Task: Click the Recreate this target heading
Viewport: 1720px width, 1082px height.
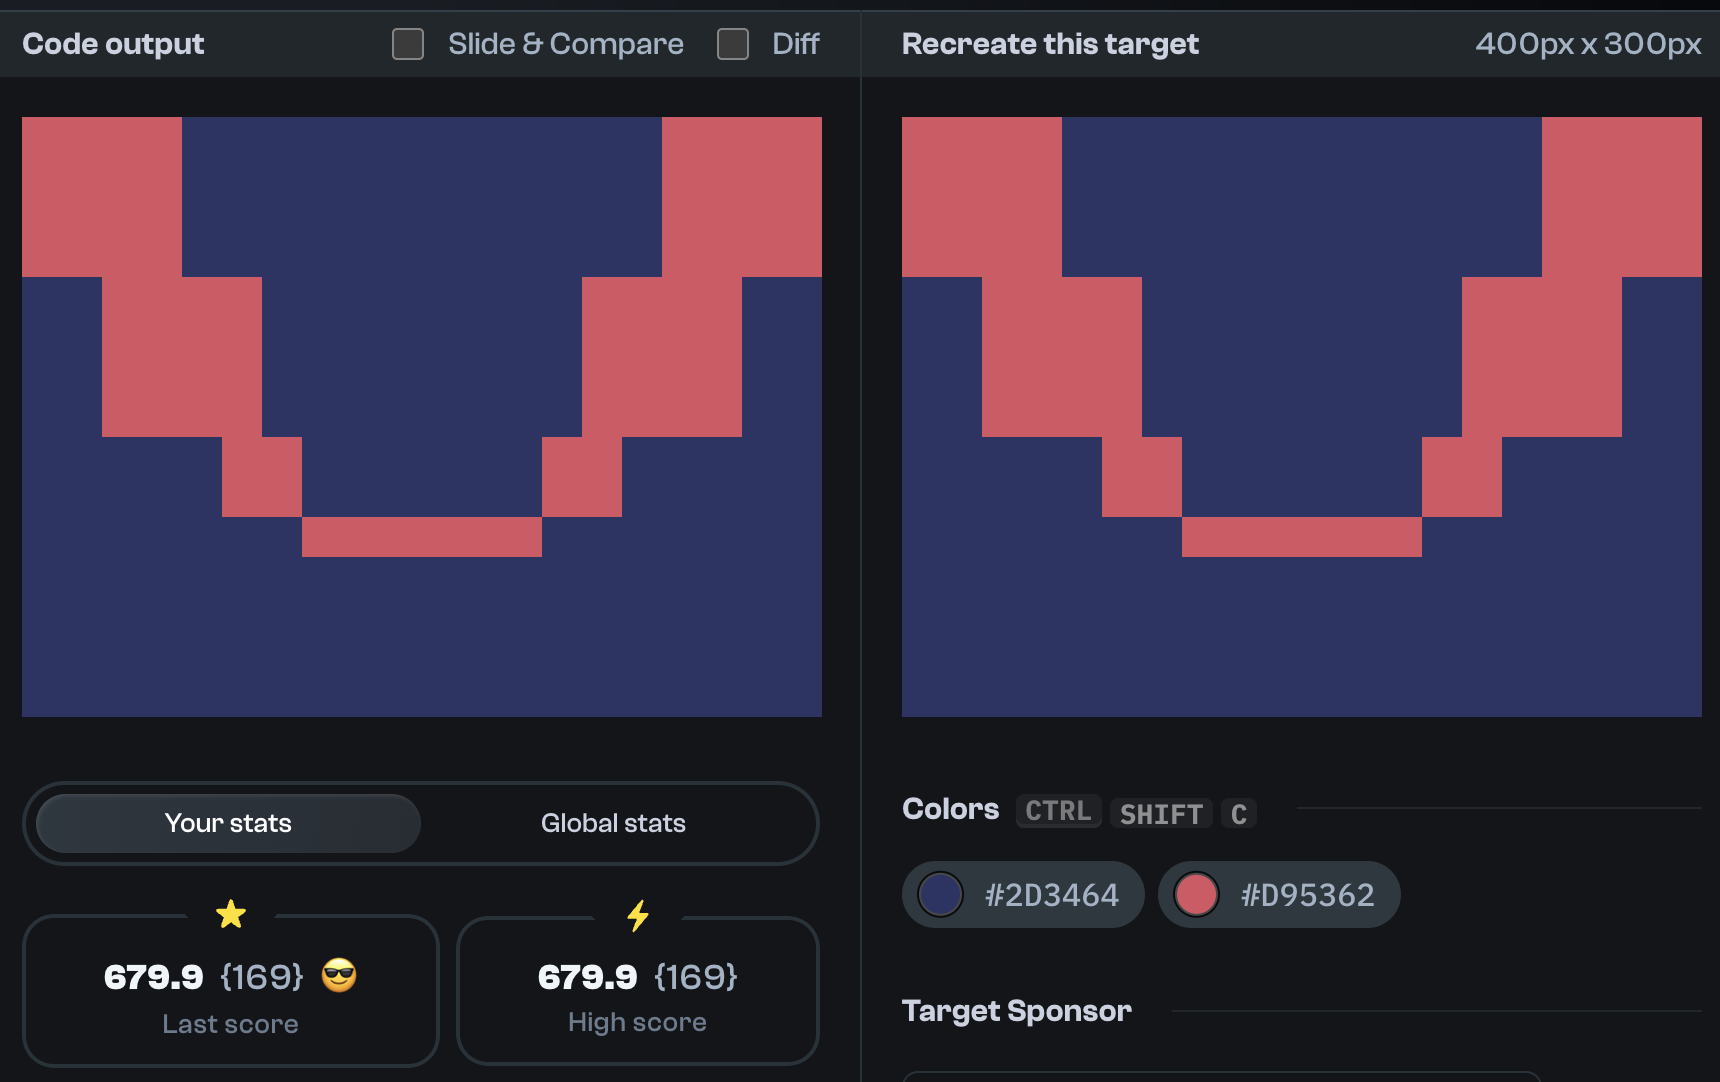Action: click(x=1050, y=43)
